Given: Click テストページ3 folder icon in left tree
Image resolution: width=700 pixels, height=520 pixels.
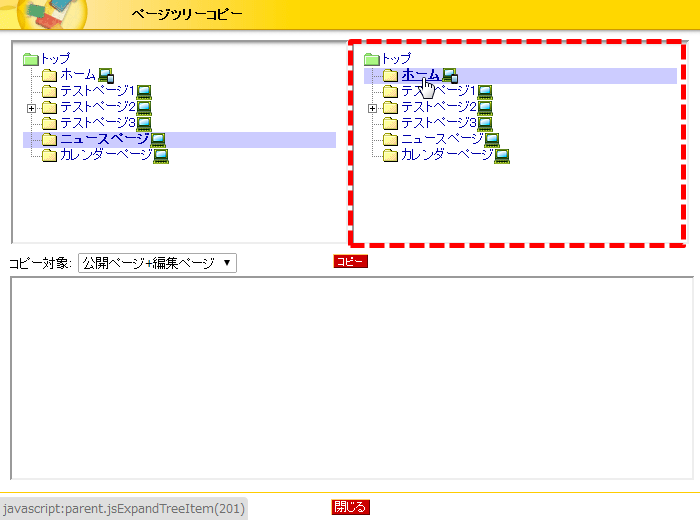Looking at the screenshot, I should click(x=50, y=123).
